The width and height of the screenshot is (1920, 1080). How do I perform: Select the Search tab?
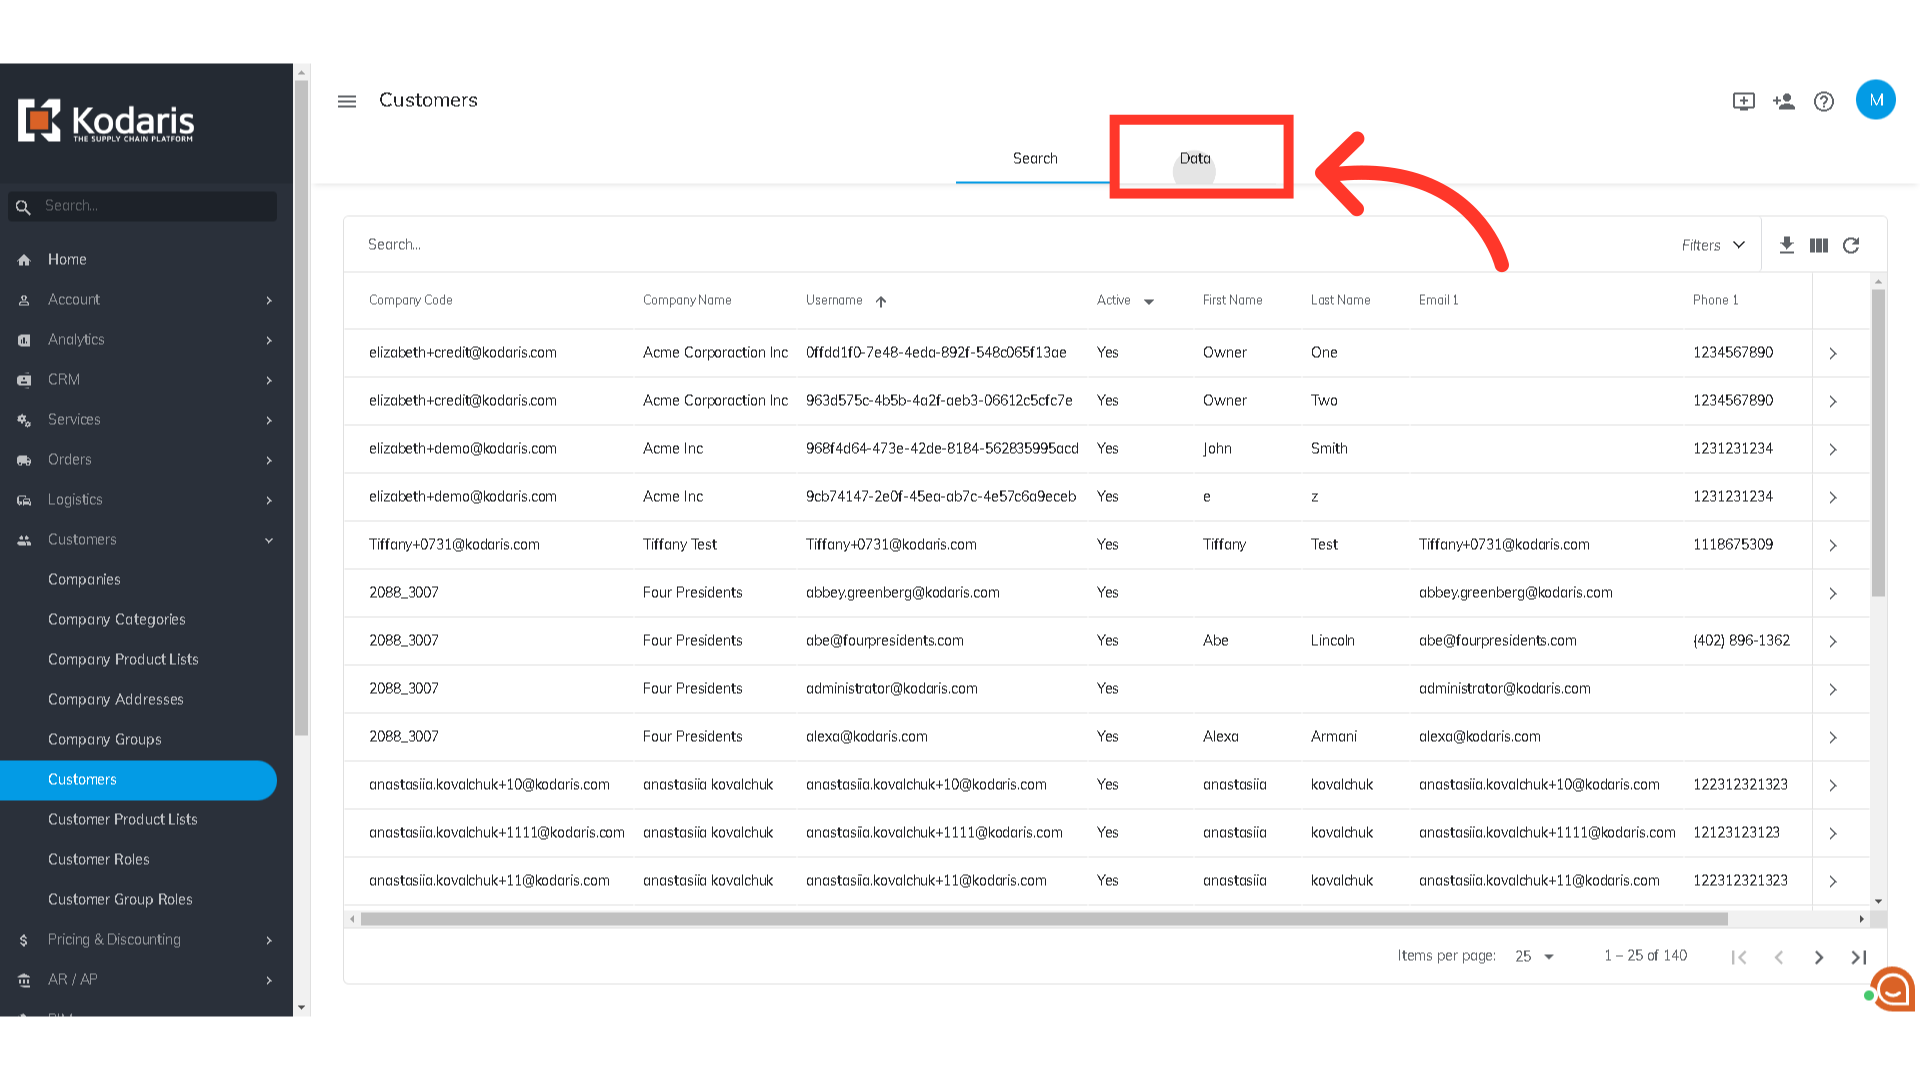point(1035,158)
